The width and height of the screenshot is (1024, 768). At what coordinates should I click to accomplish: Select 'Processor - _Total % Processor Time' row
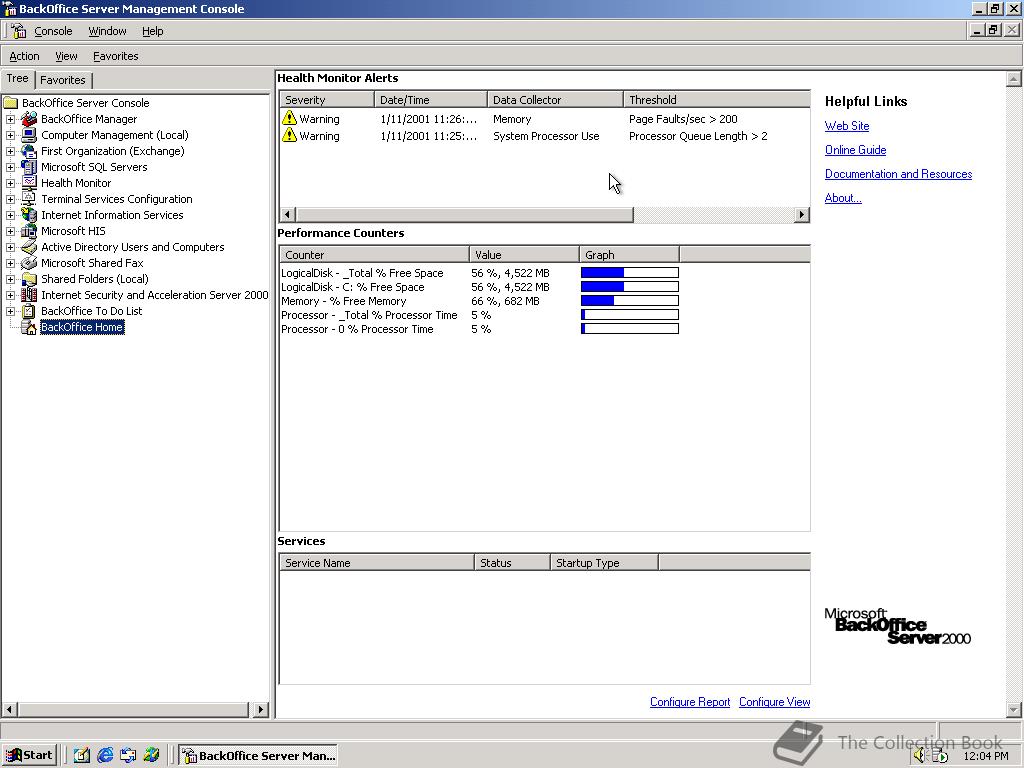[x=480, y=315]
